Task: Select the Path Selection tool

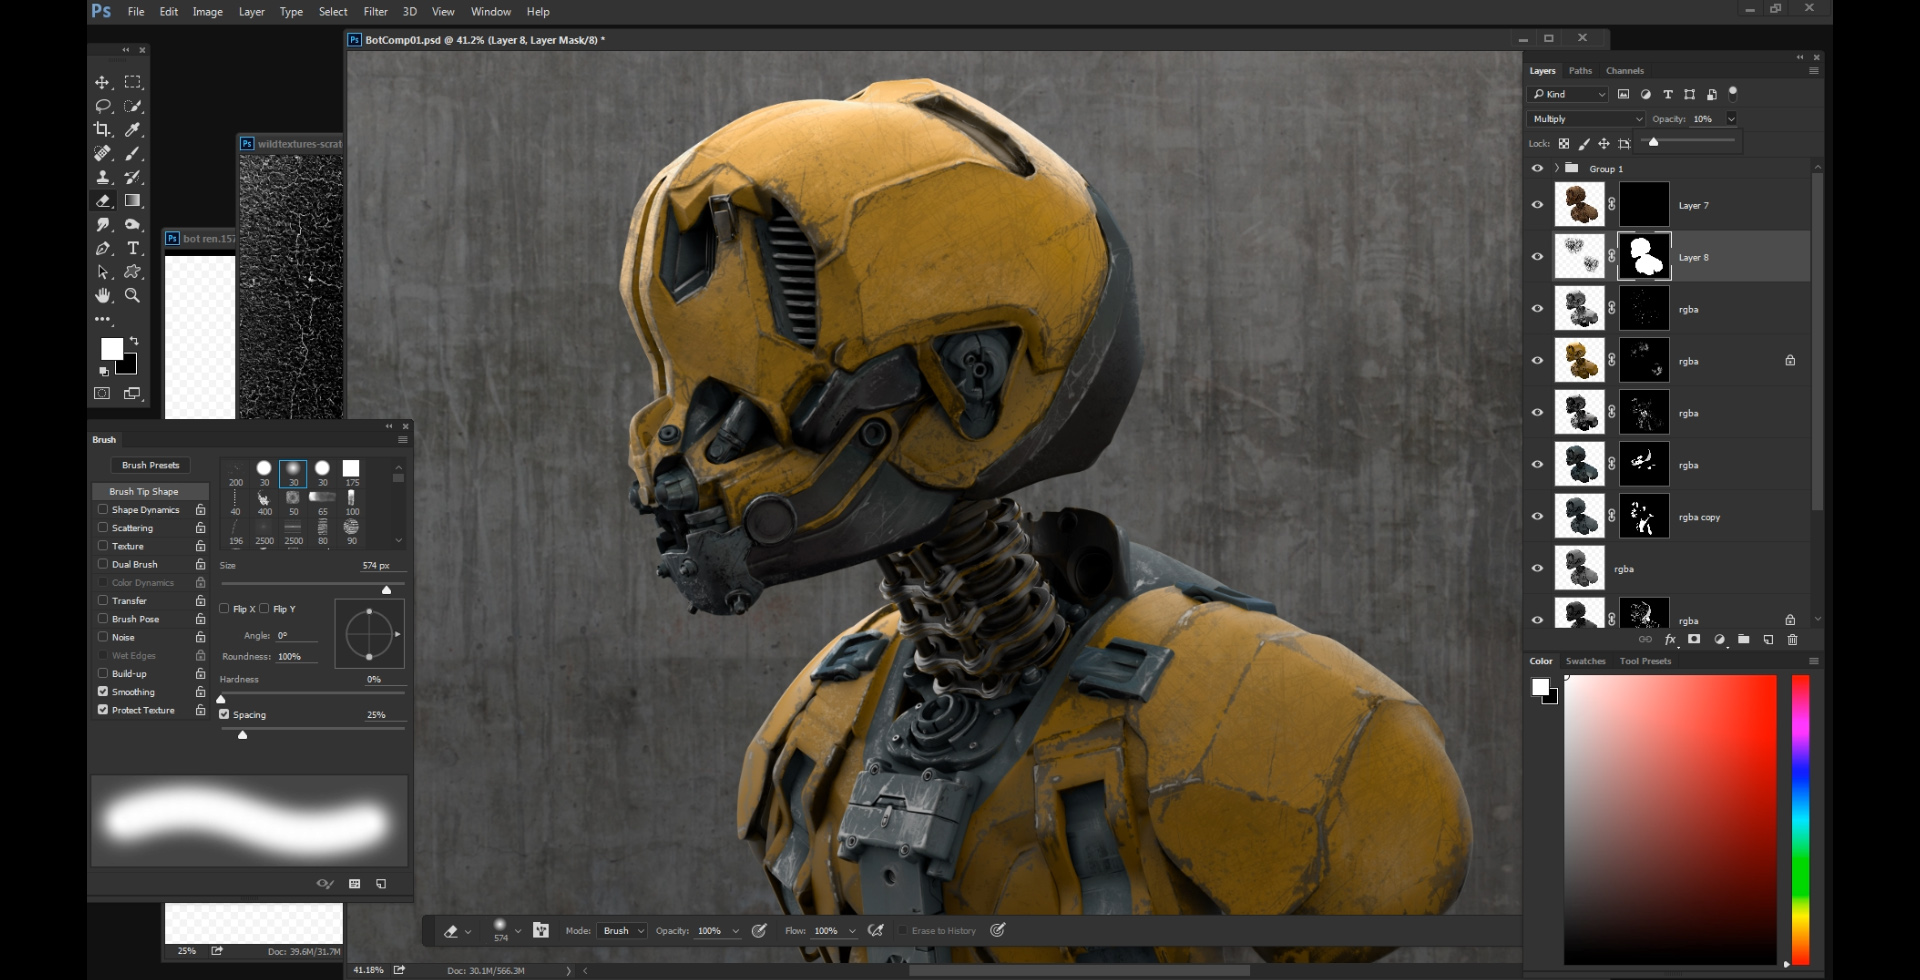Action: 102,272
